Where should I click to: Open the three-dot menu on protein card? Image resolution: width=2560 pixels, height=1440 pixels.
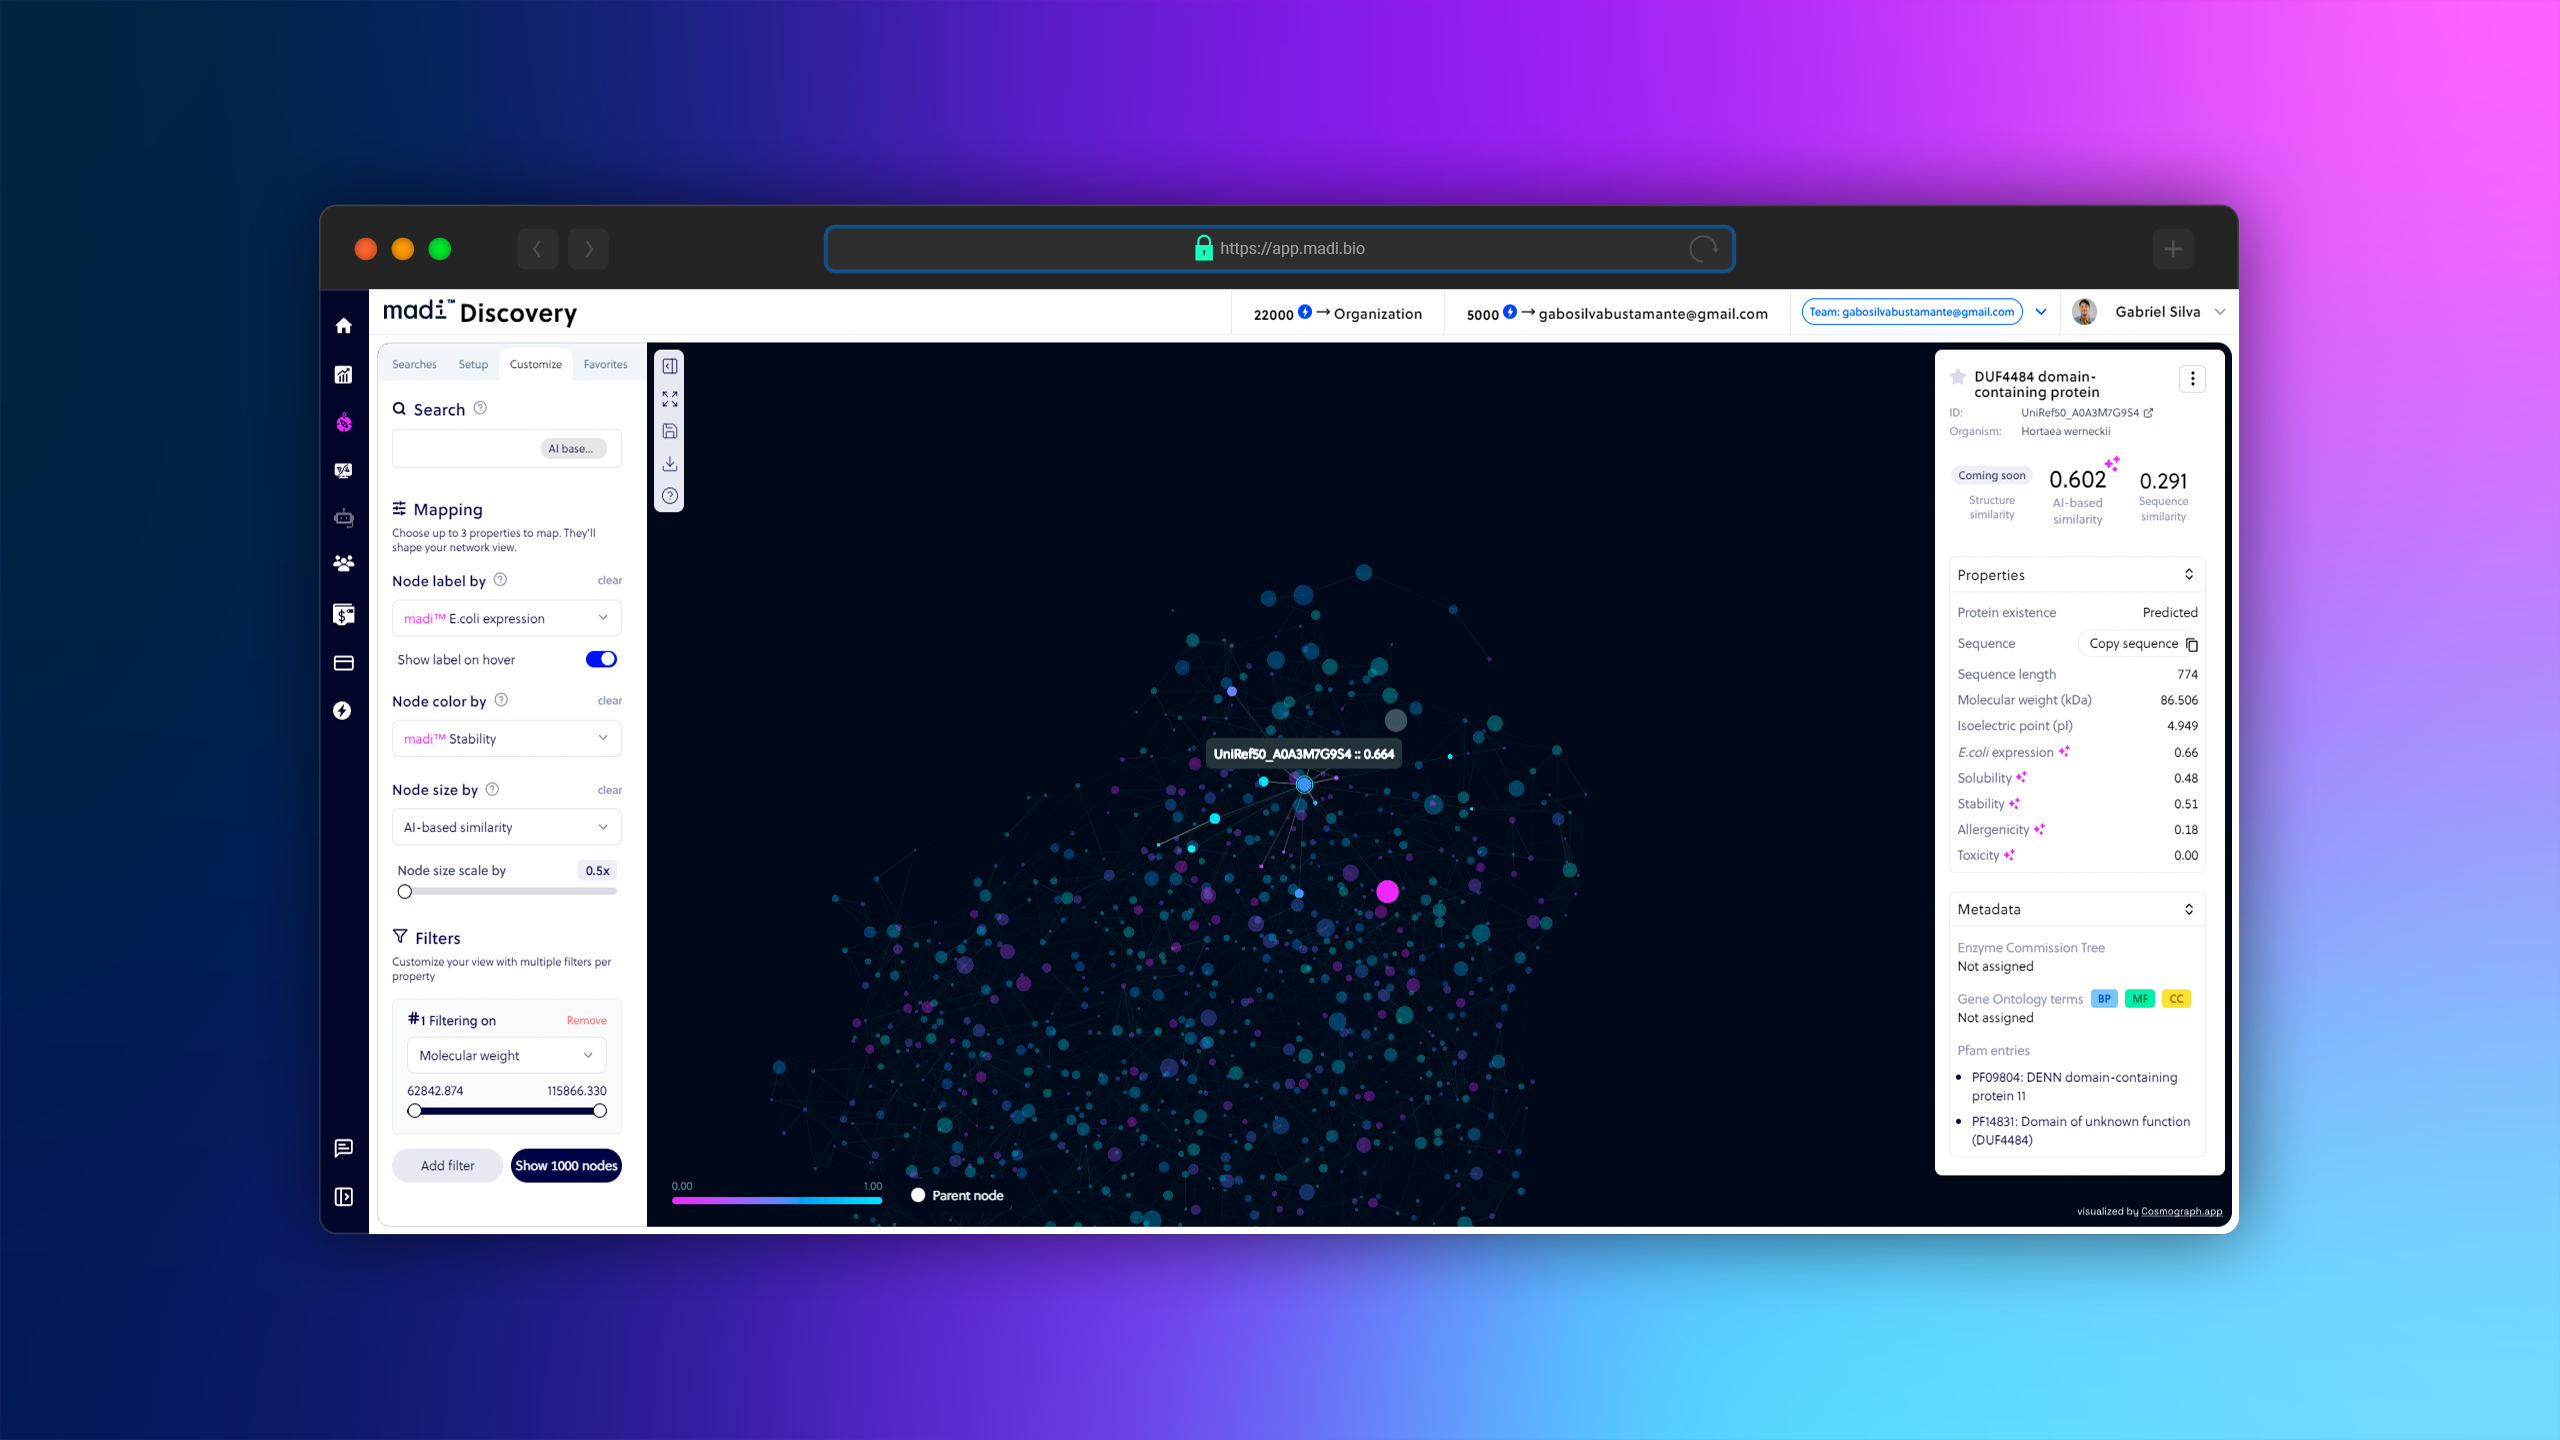point(2192,379)
